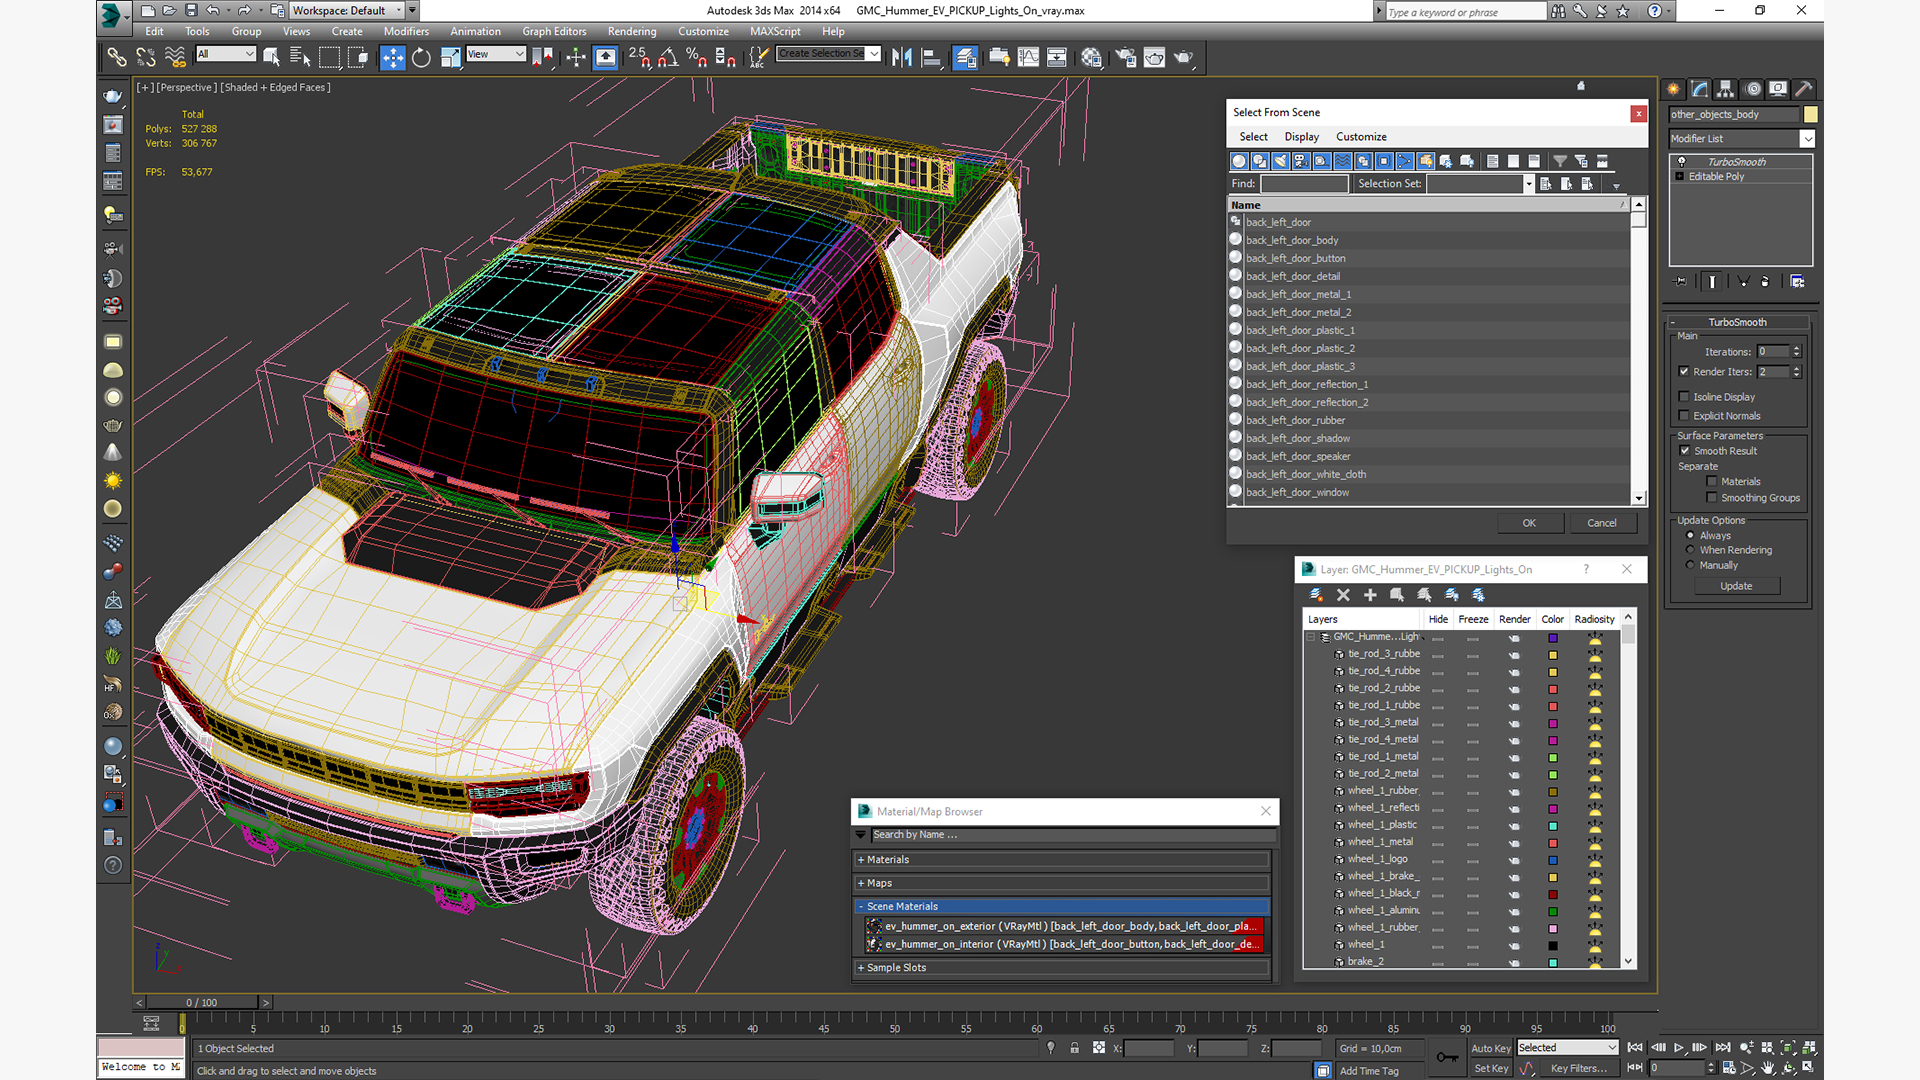Open the selection filter All dropdown

point(226,54)
